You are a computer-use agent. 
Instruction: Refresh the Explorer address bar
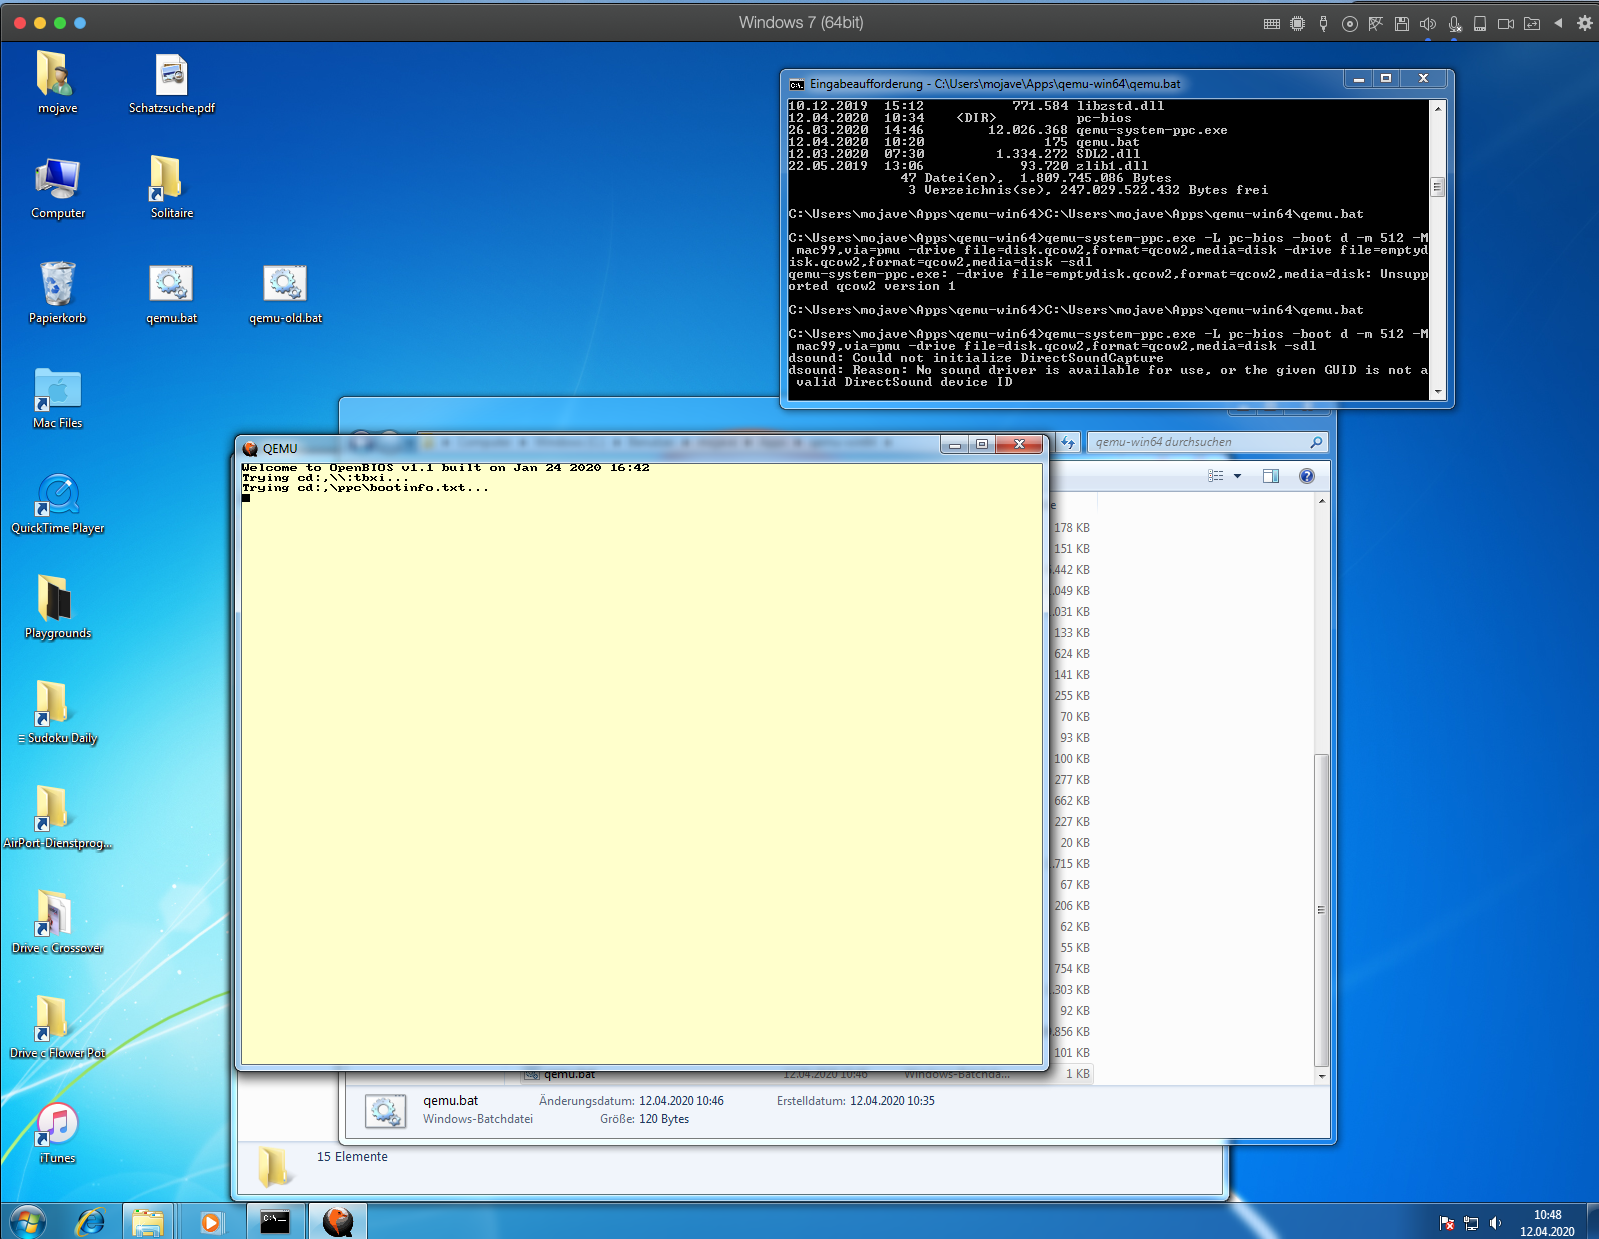1068,442
